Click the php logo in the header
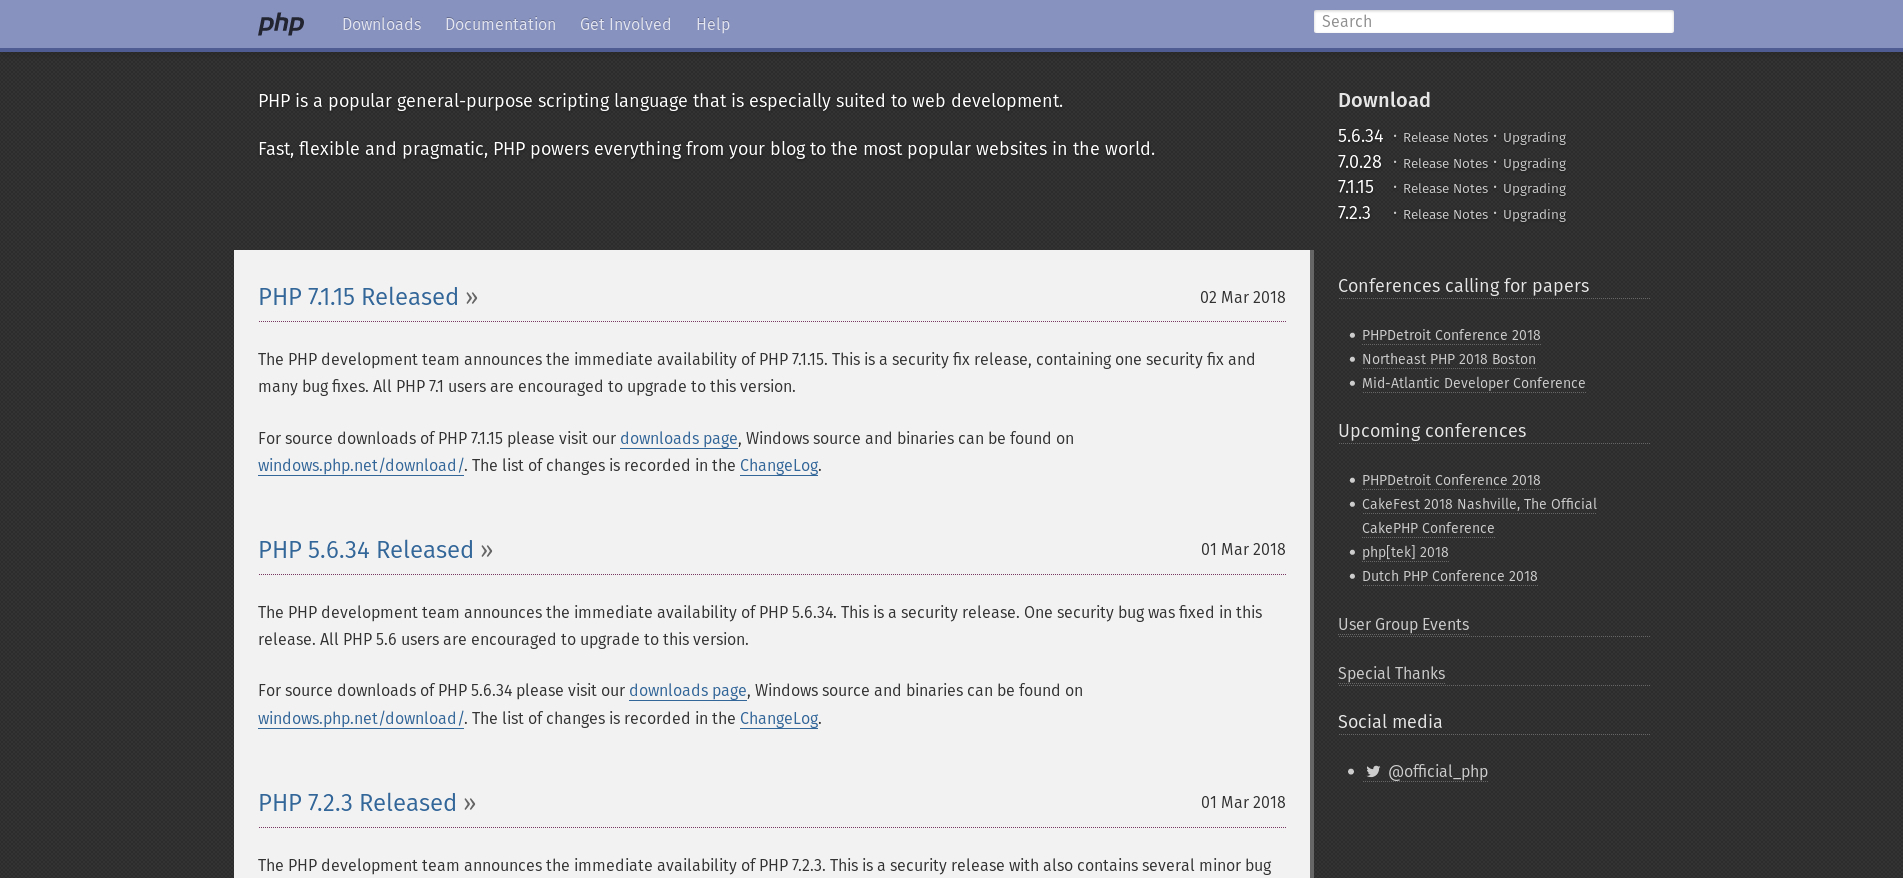 tap(281, 24)
